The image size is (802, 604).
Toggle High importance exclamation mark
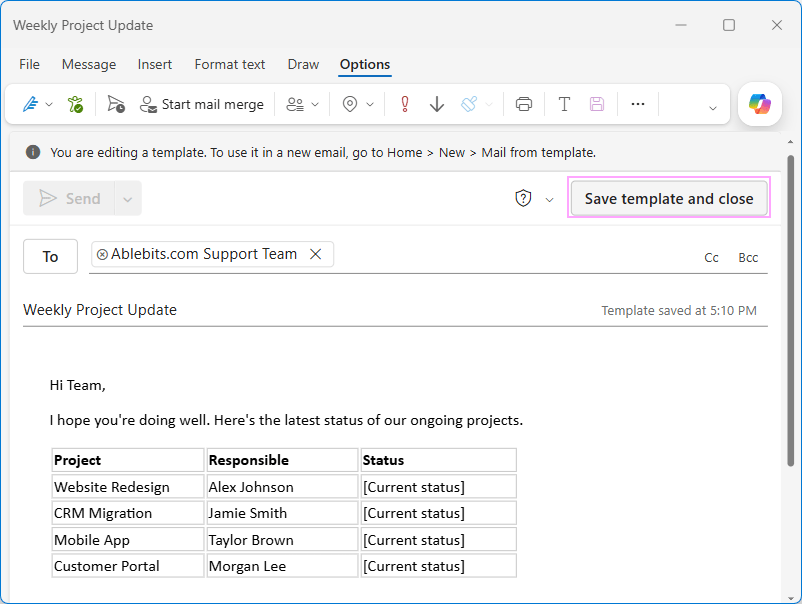tap(405, 104)
